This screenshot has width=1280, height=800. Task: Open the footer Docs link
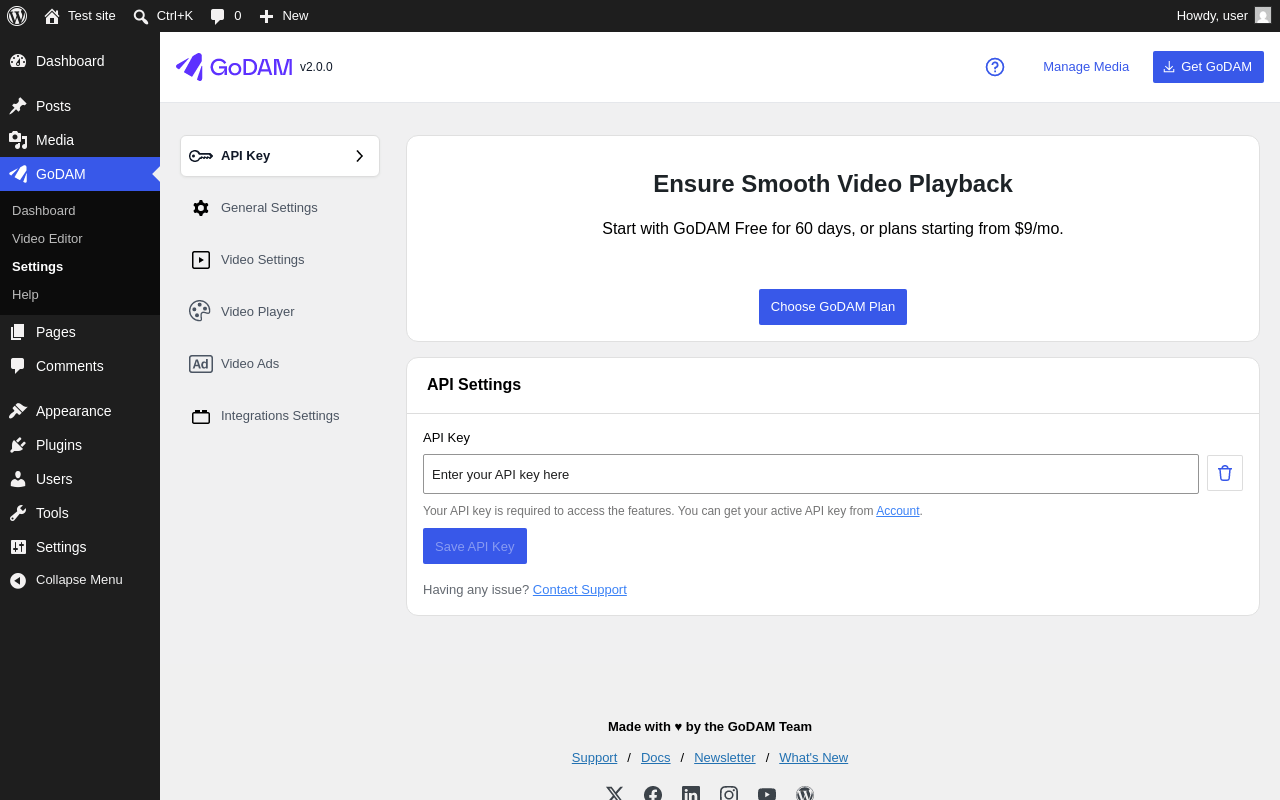click(656, 758)
